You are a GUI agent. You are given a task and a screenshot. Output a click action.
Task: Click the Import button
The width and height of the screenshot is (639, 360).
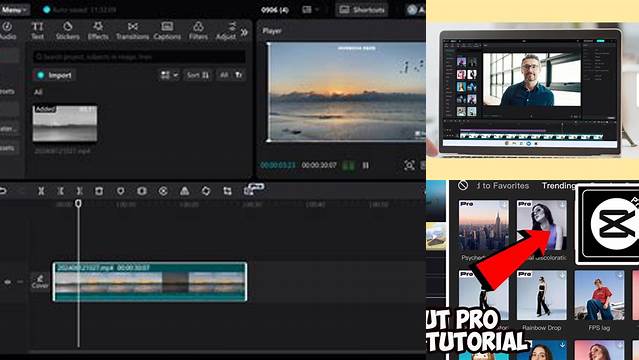click(55, 75)
